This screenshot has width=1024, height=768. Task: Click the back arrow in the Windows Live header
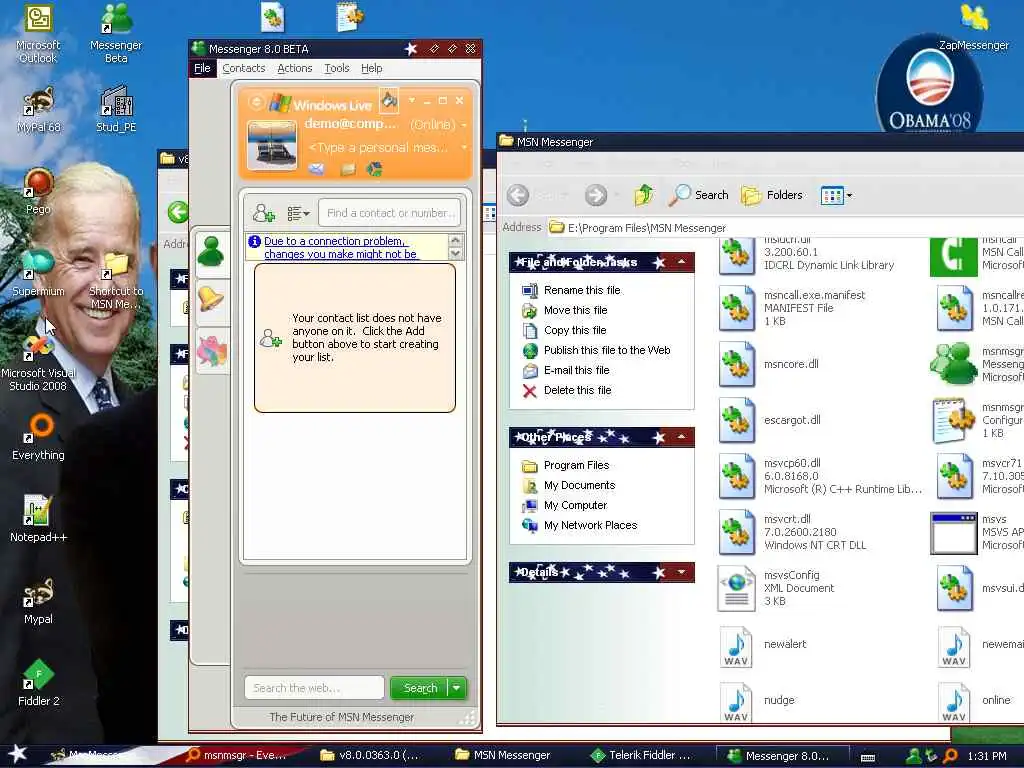[257, 102]
